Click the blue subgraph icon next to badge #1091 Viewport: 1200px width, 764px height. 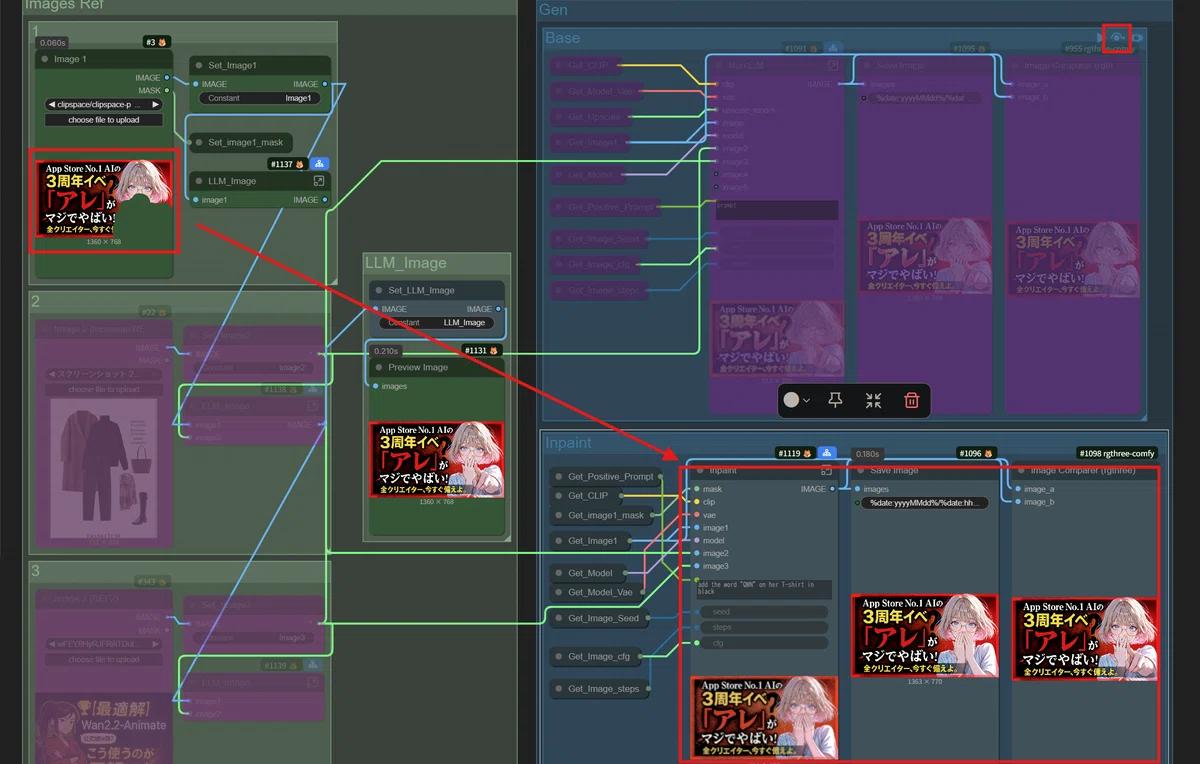click(x=832, y=47)
